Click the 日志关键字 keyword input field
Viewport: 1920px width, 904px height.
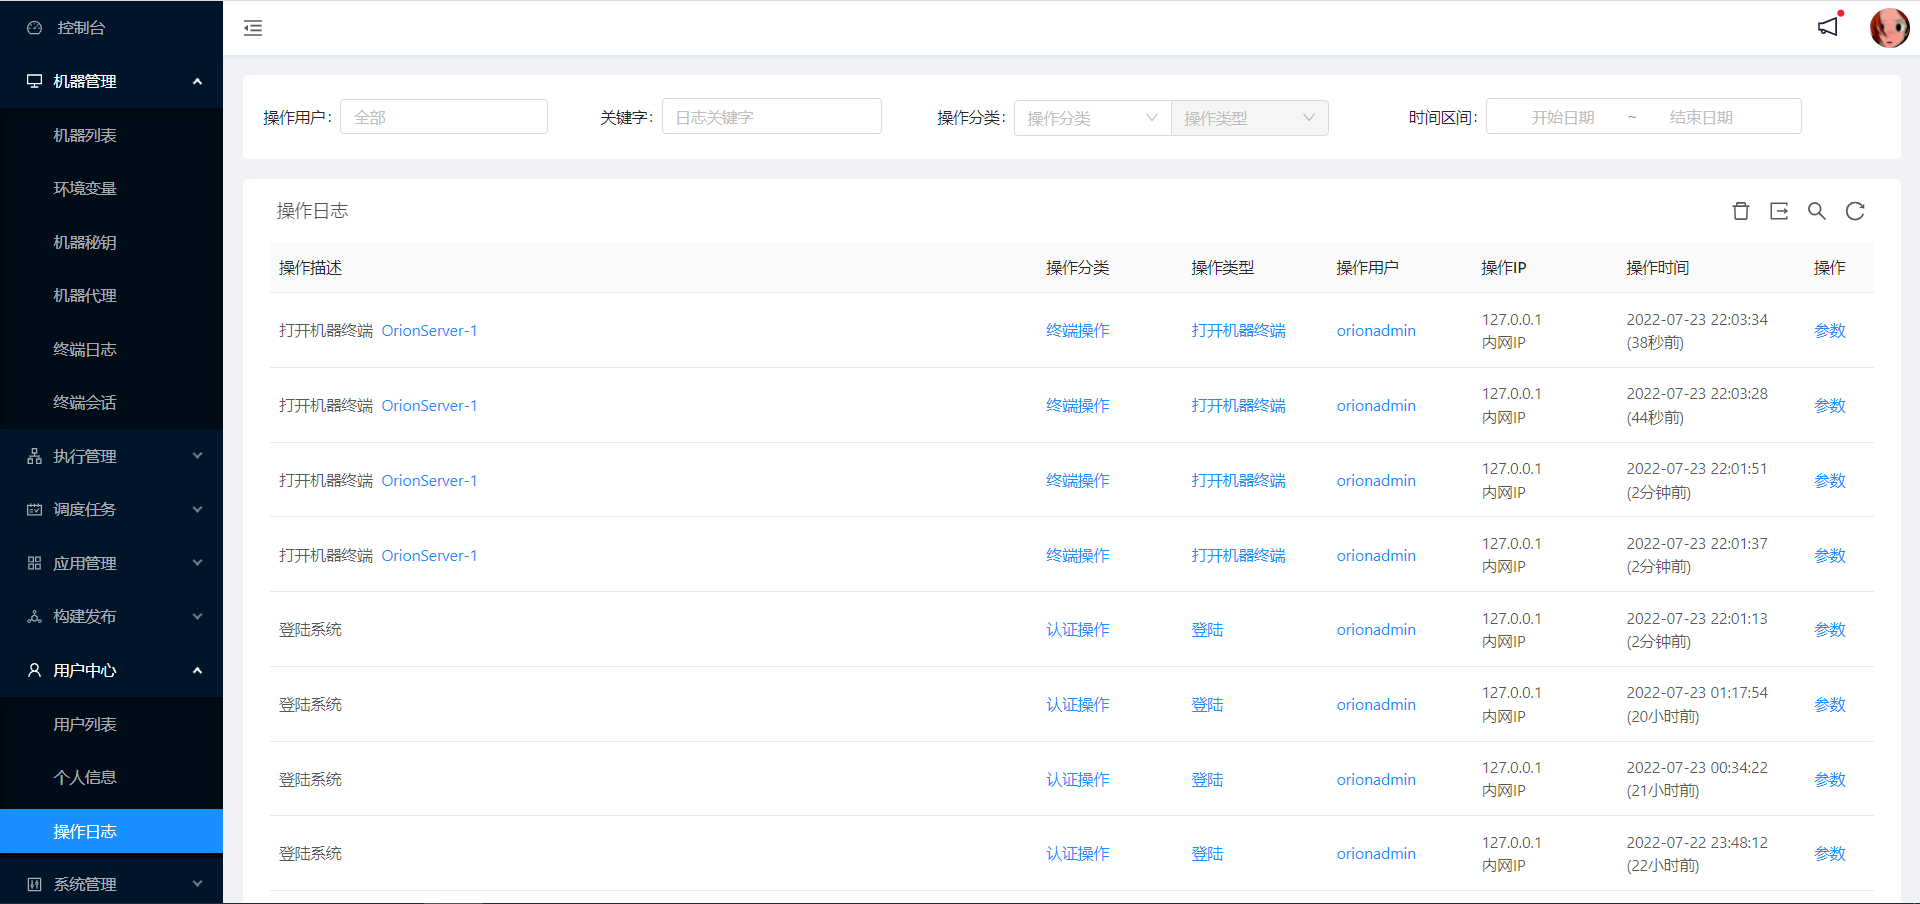772,117
